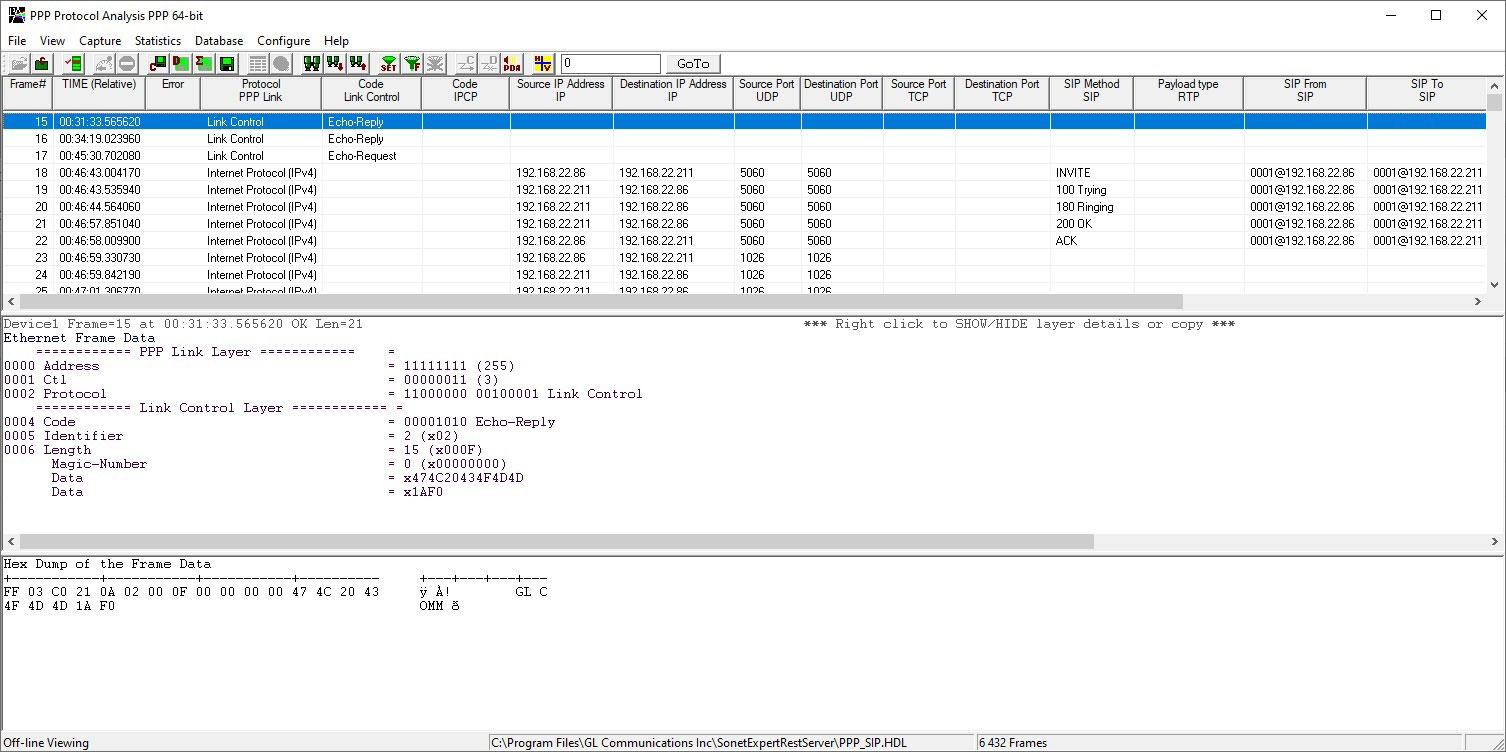This screenshot has width=1506, height=752.
Task: Open the Statistics menu
Action: pos(158,41)
